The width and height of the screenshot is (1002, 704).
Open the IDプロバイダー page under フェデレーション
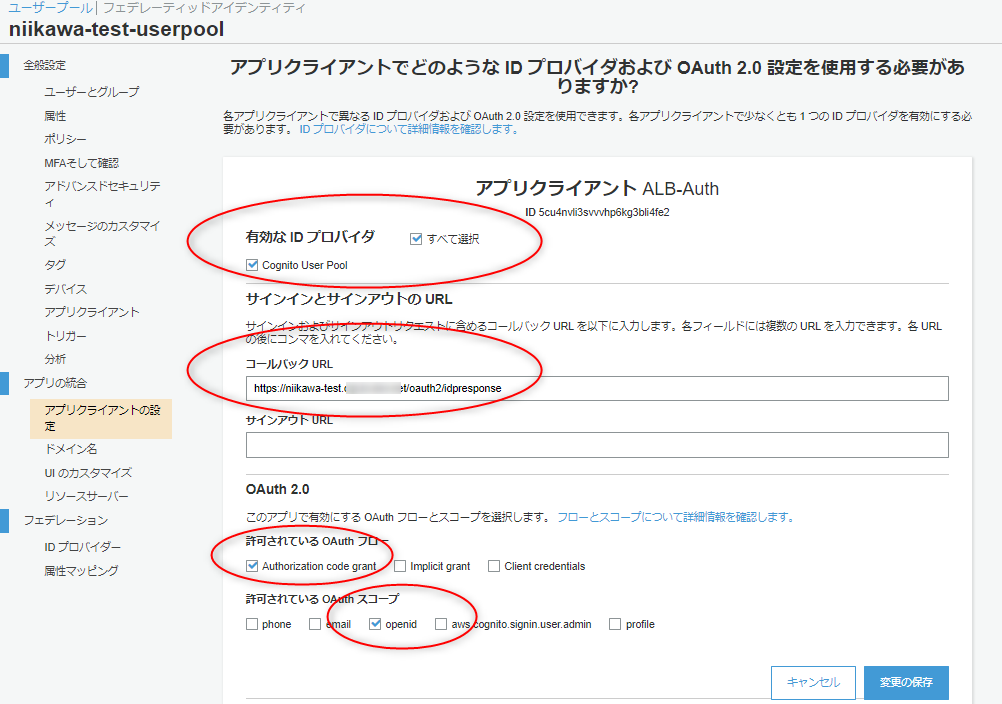click(84, 546)
